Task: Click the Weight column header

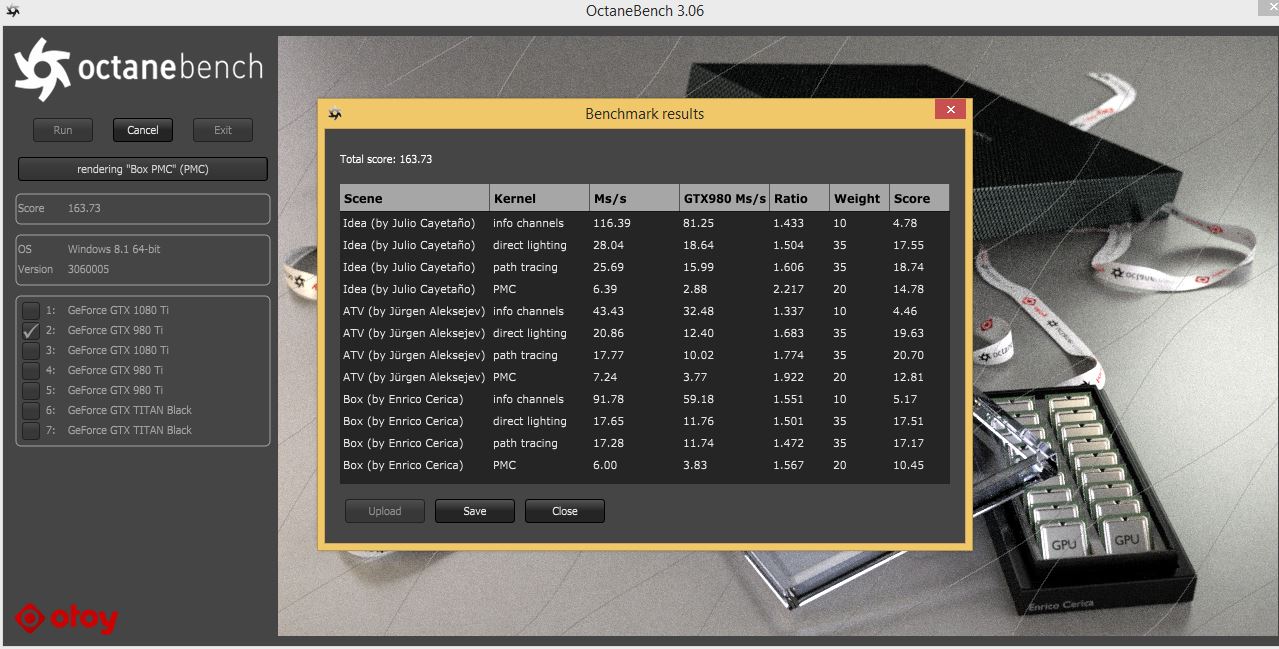Action: [860, 198]
